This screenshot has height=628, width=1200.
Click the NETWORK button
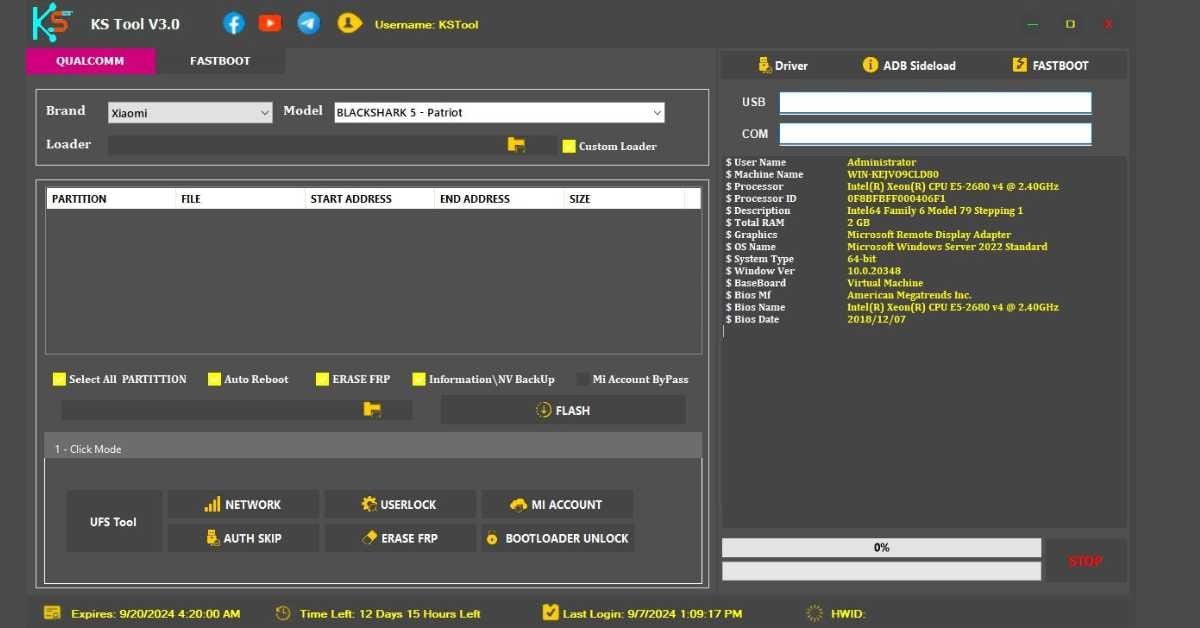243,505
